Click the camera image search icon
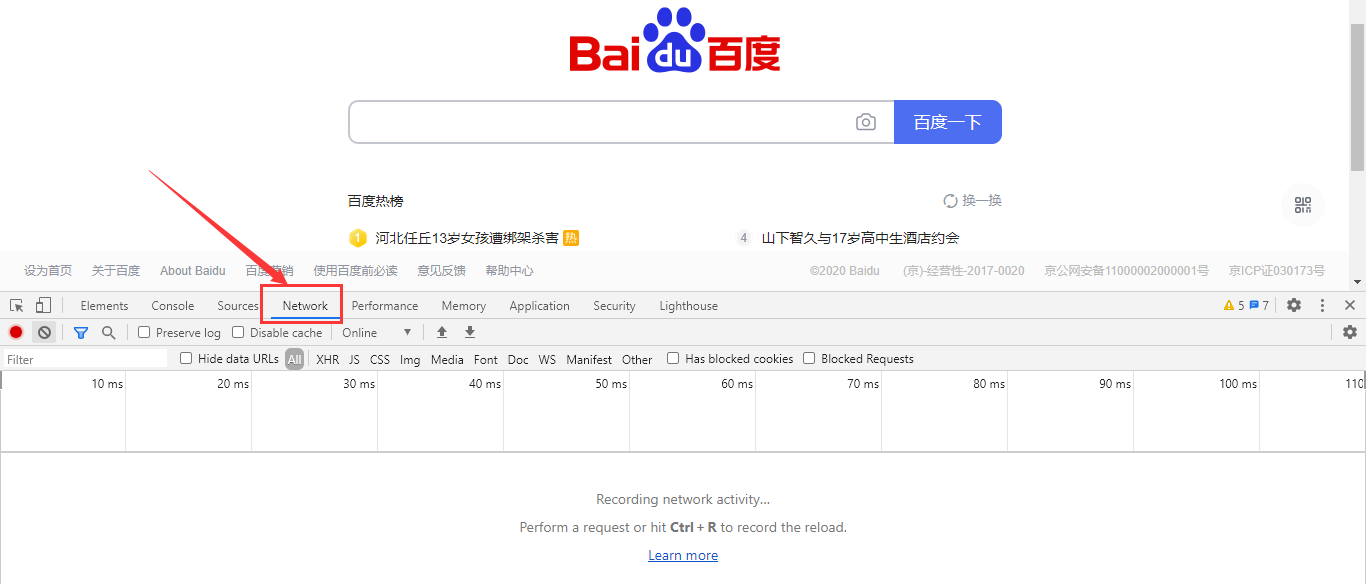1366x584 pixels. (x=866, y=122)
